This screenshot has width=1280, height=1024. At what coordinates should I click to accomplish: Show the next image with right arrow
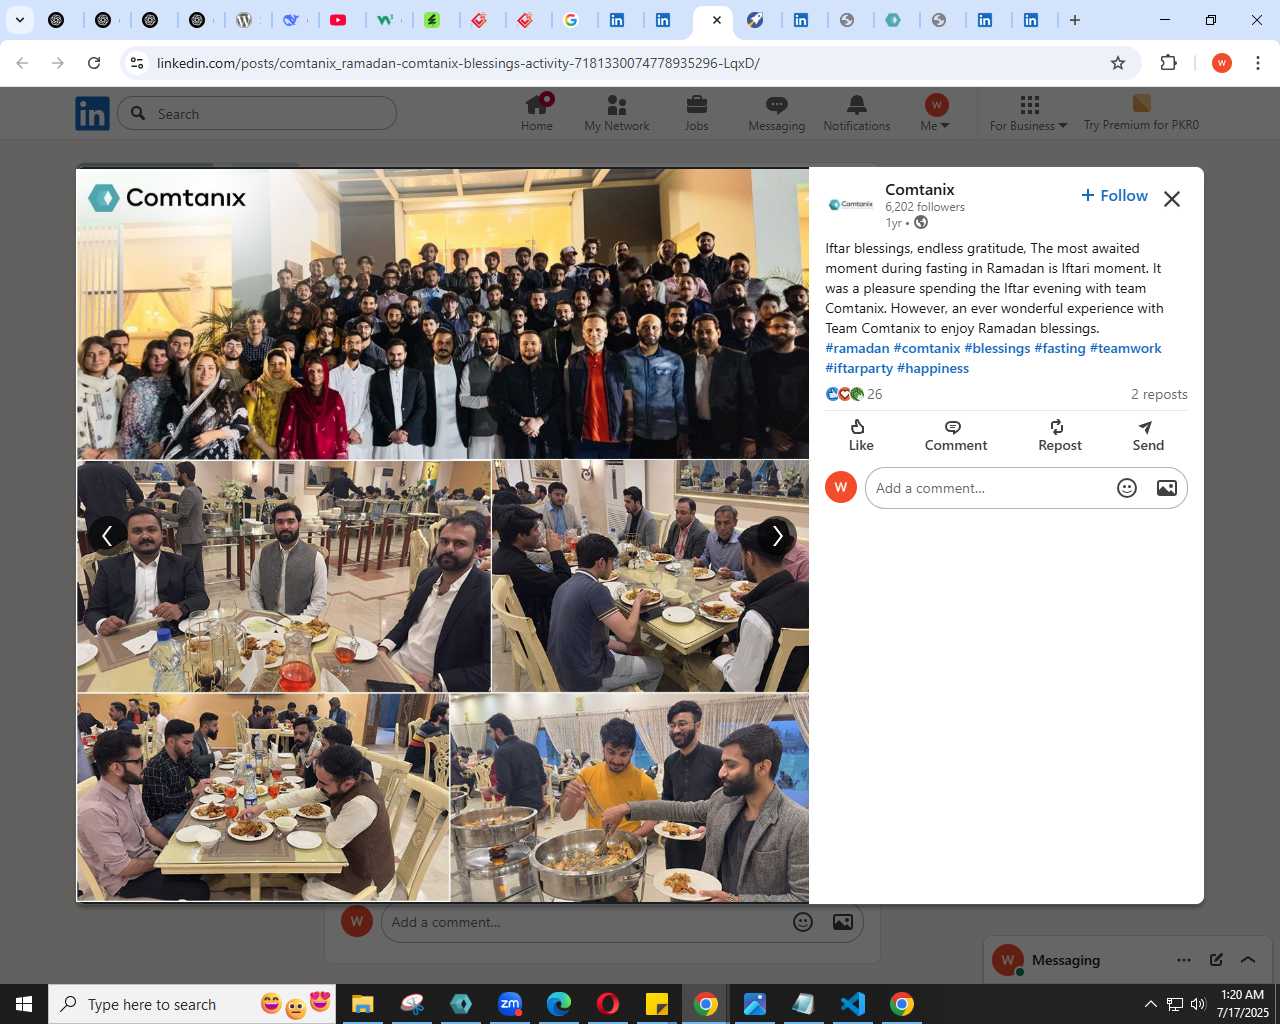pos(777,536)
